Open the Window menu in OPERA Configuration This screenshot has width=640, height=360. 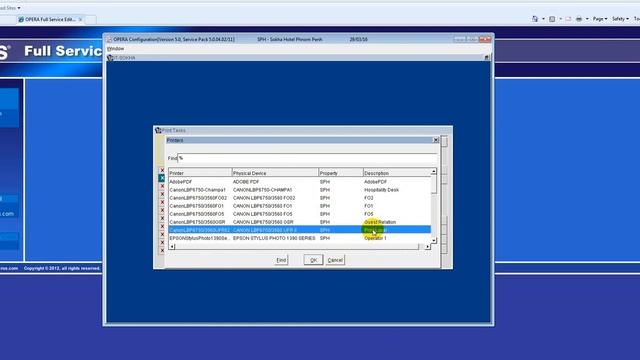coord(116,49)
